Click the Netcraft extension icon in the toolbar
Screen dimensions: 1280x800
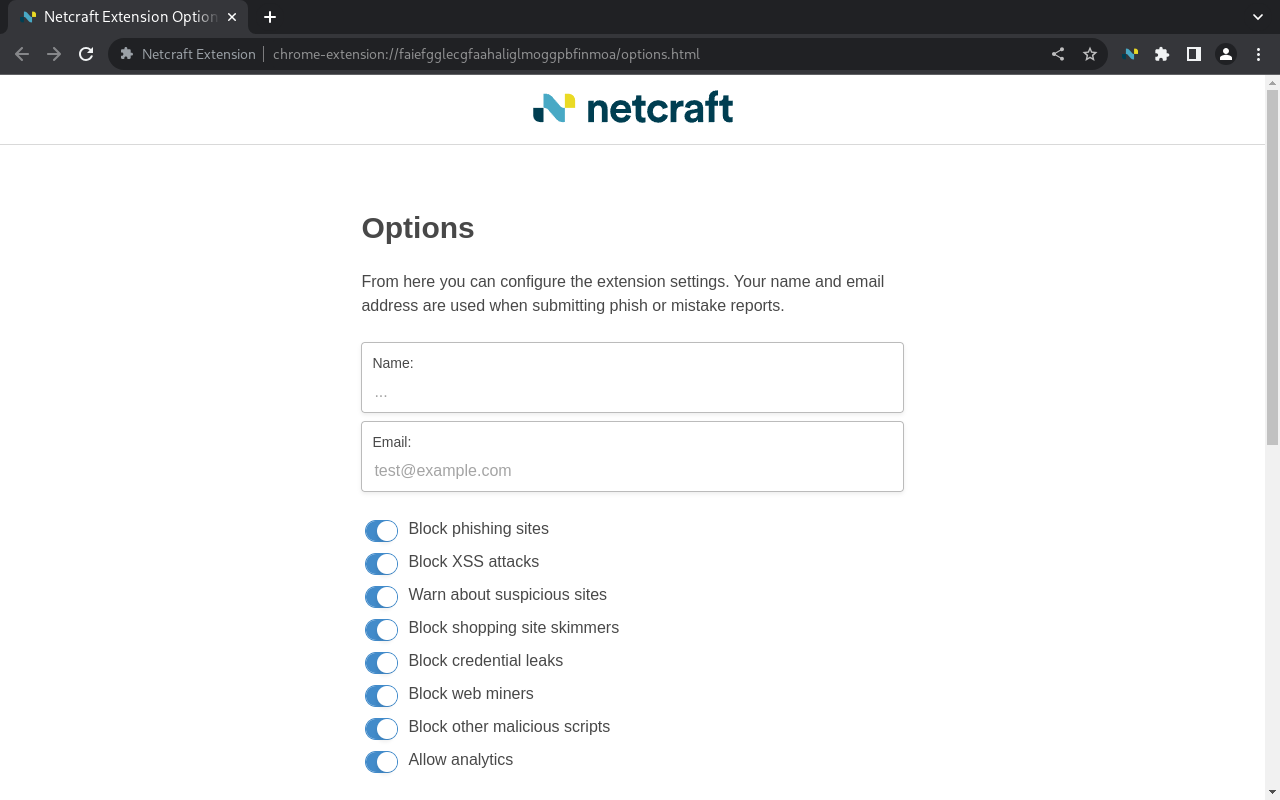pyautogui.click(x=1130, y=54)
